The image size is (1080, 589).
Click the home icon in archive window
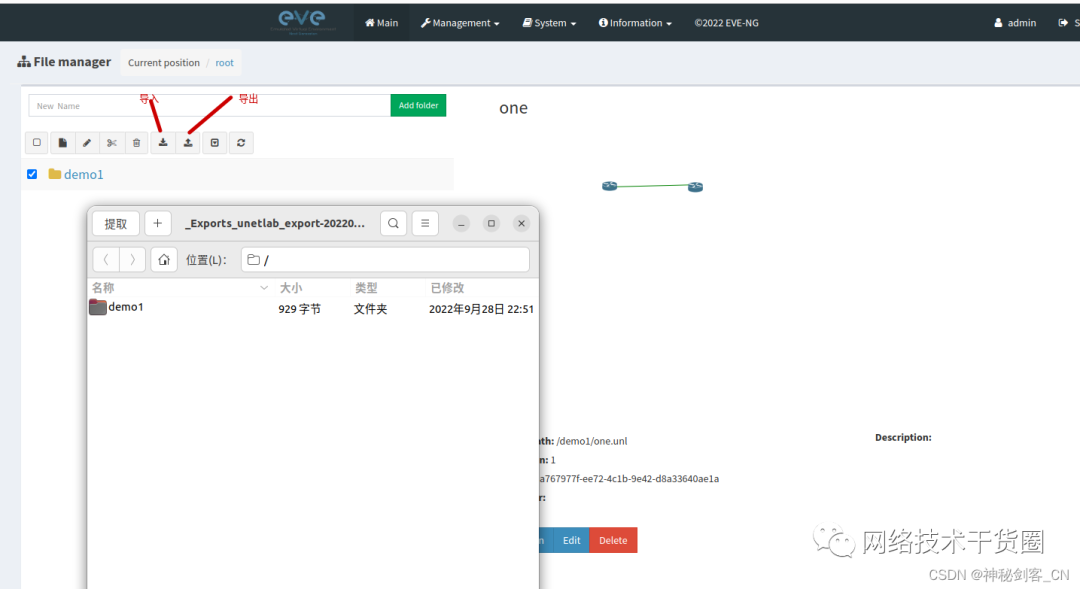pos(164,260)
